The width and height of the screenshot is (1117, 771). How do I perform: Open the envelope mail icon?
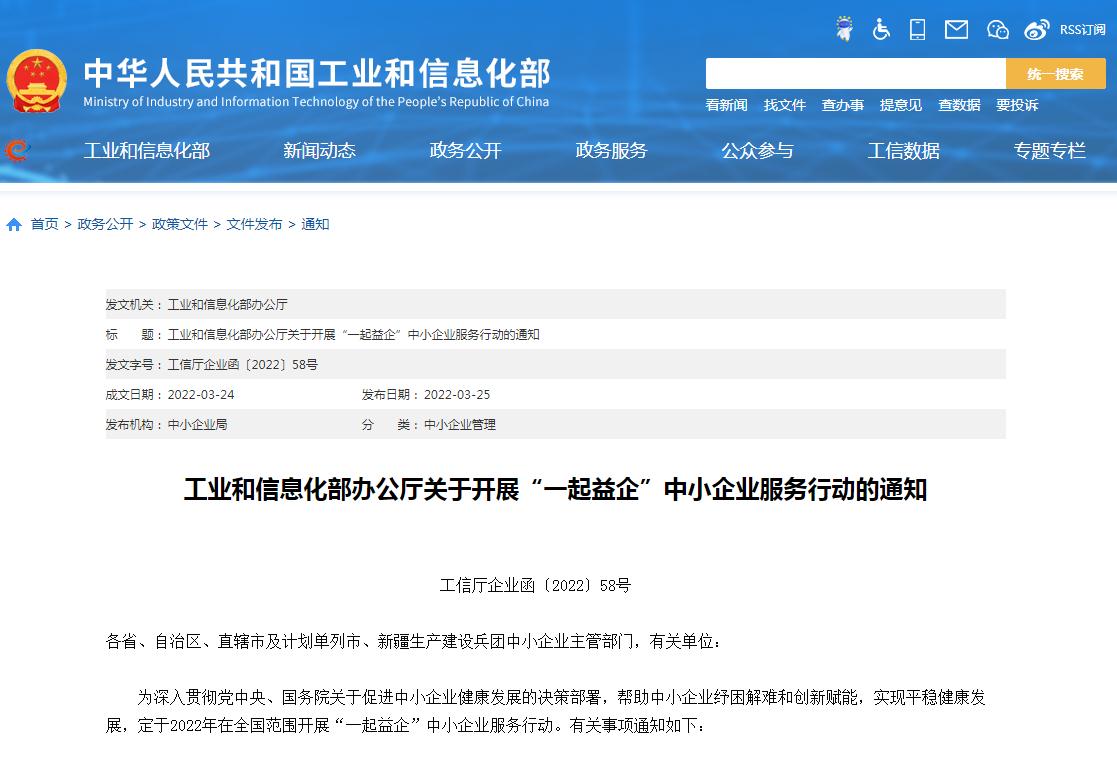pos(956,29)
